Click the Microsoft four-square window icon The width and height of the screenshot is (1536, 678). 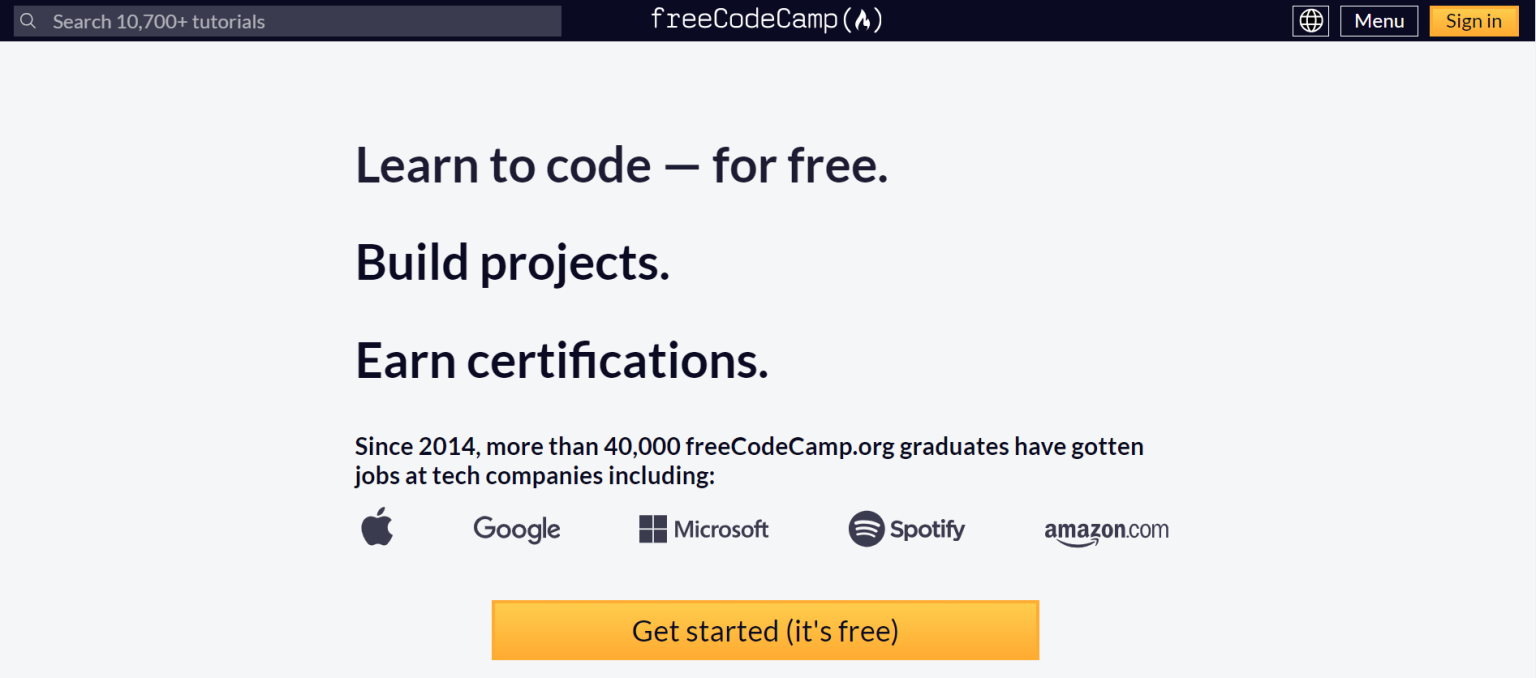click(651, 528)
